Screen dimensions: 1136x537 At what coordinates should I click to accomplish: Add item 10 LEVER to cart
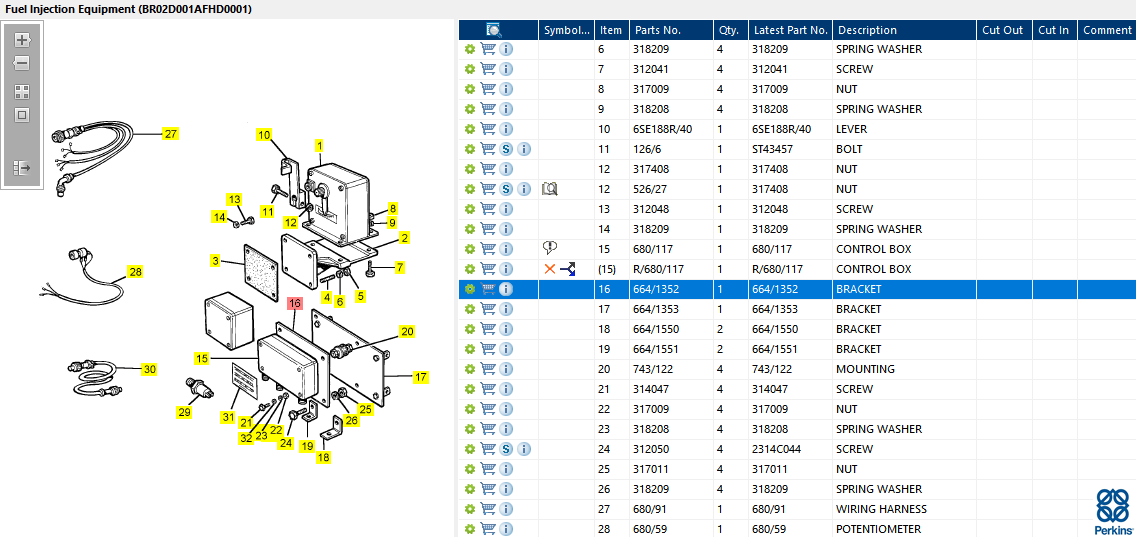coord(488,129)
